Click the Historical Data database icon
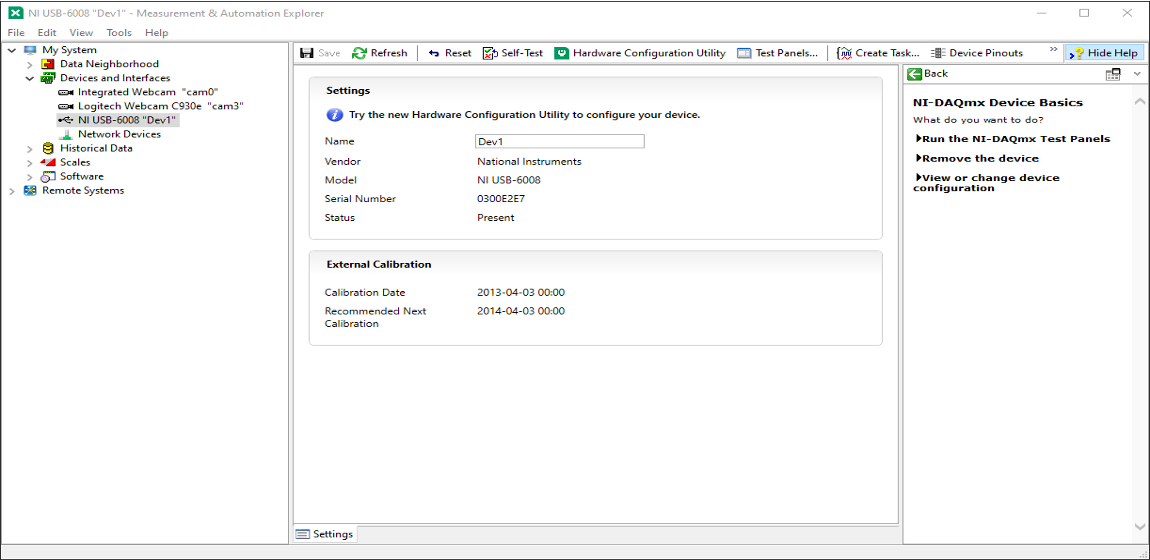Screen dimensions: 1150x560 click(48, 148)
